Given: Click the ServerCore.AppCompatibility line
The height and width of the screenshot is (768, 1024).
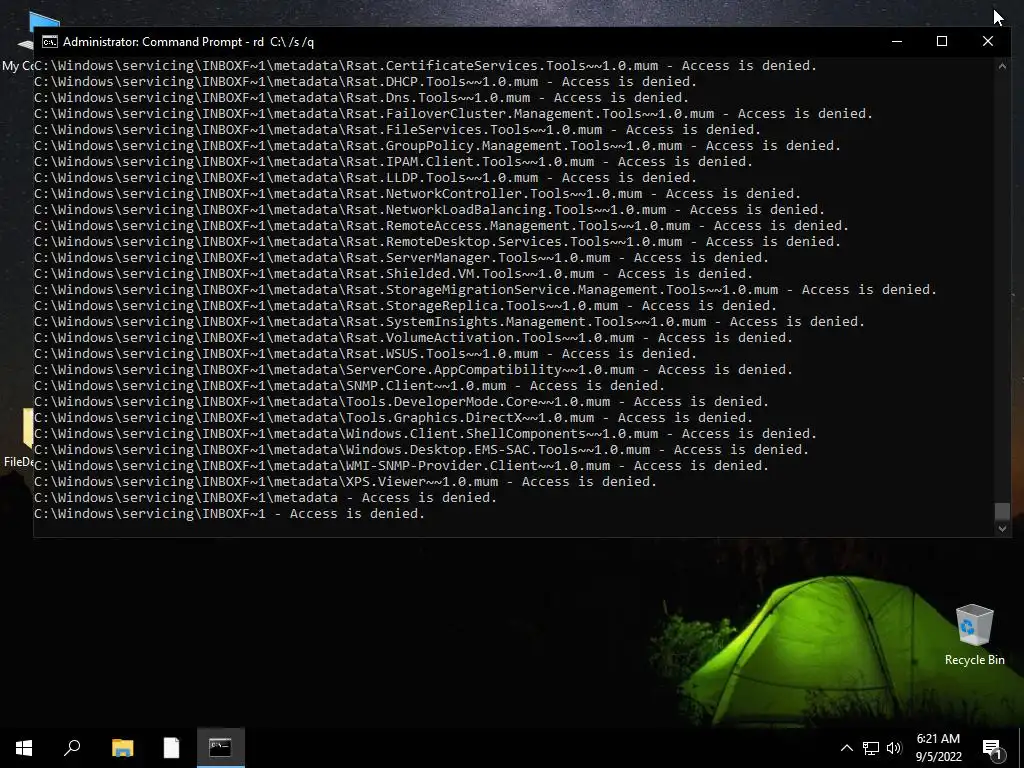Looking at the screenshot, I should point(414,370).
